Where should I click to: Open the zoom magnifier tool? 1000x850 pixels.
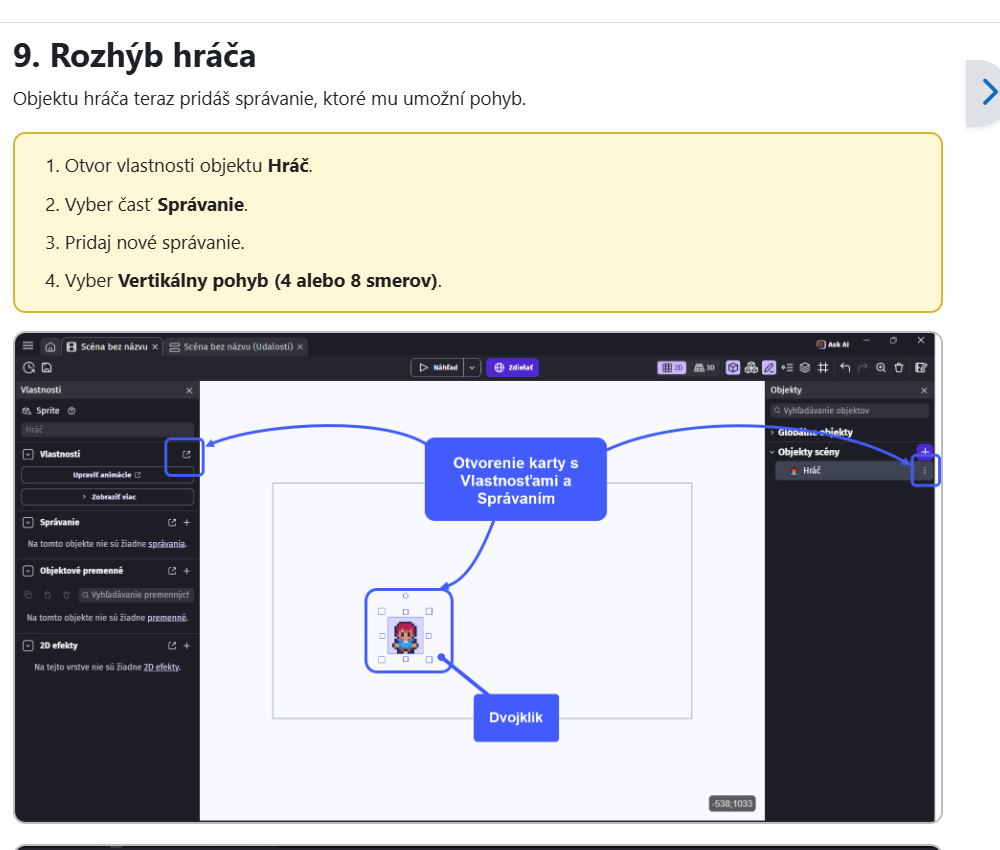[x=881, y=367]
